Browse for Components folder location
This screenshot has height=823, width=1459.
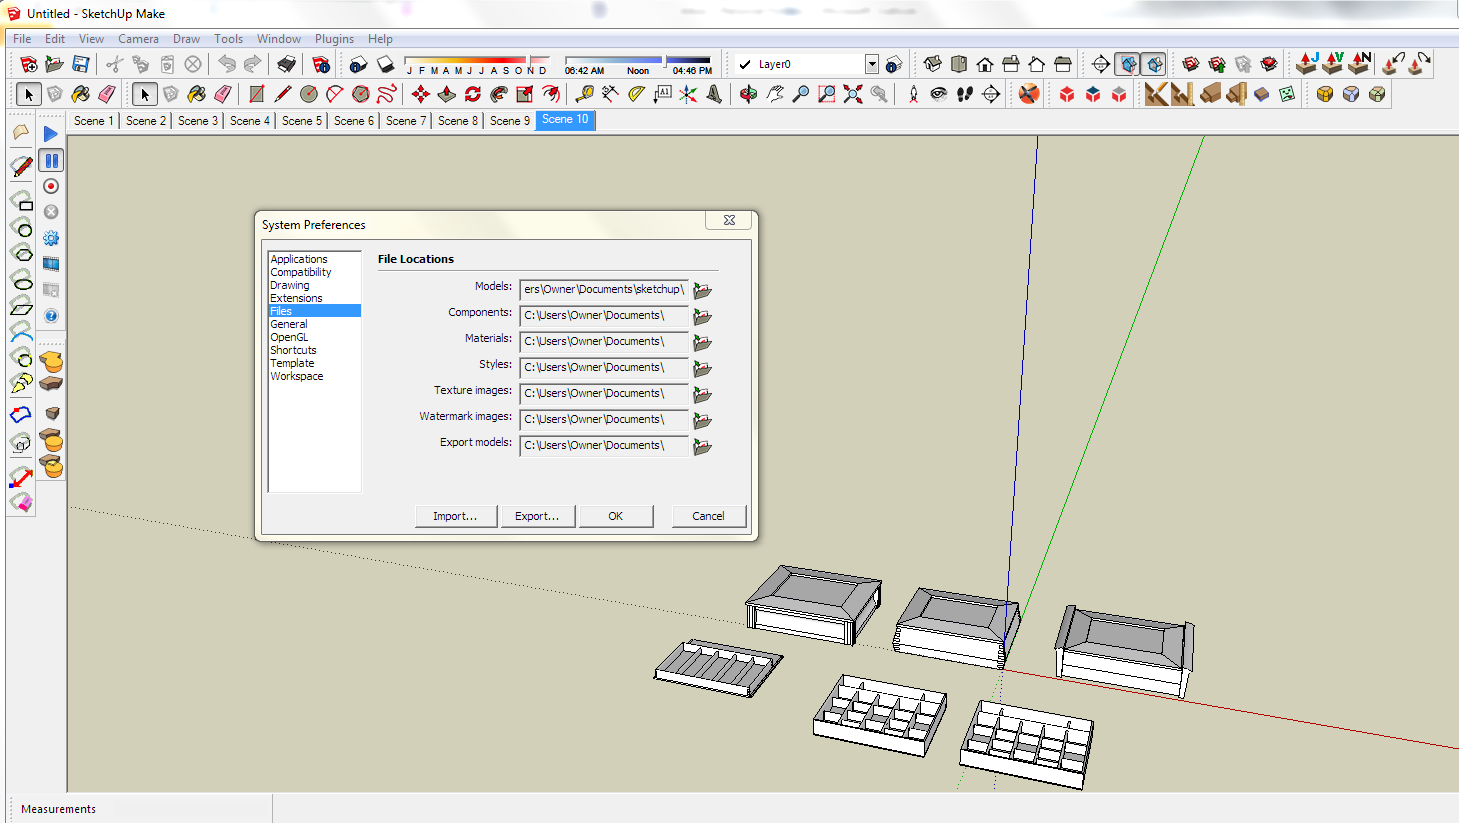click(703, 317)
